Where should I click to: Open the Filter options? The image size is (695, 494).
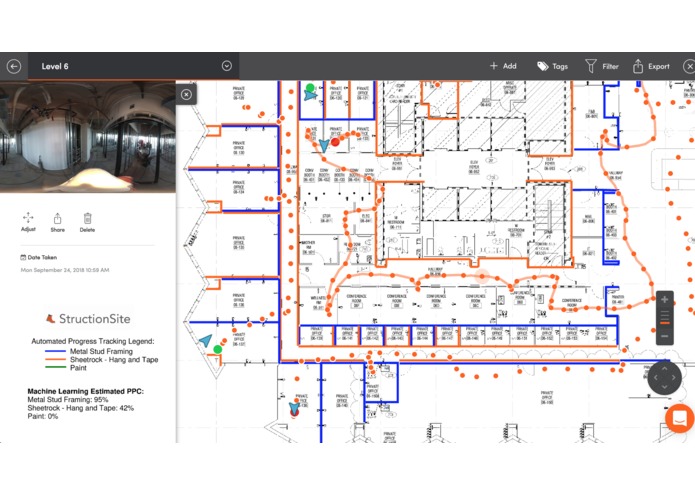pos(601,66)
